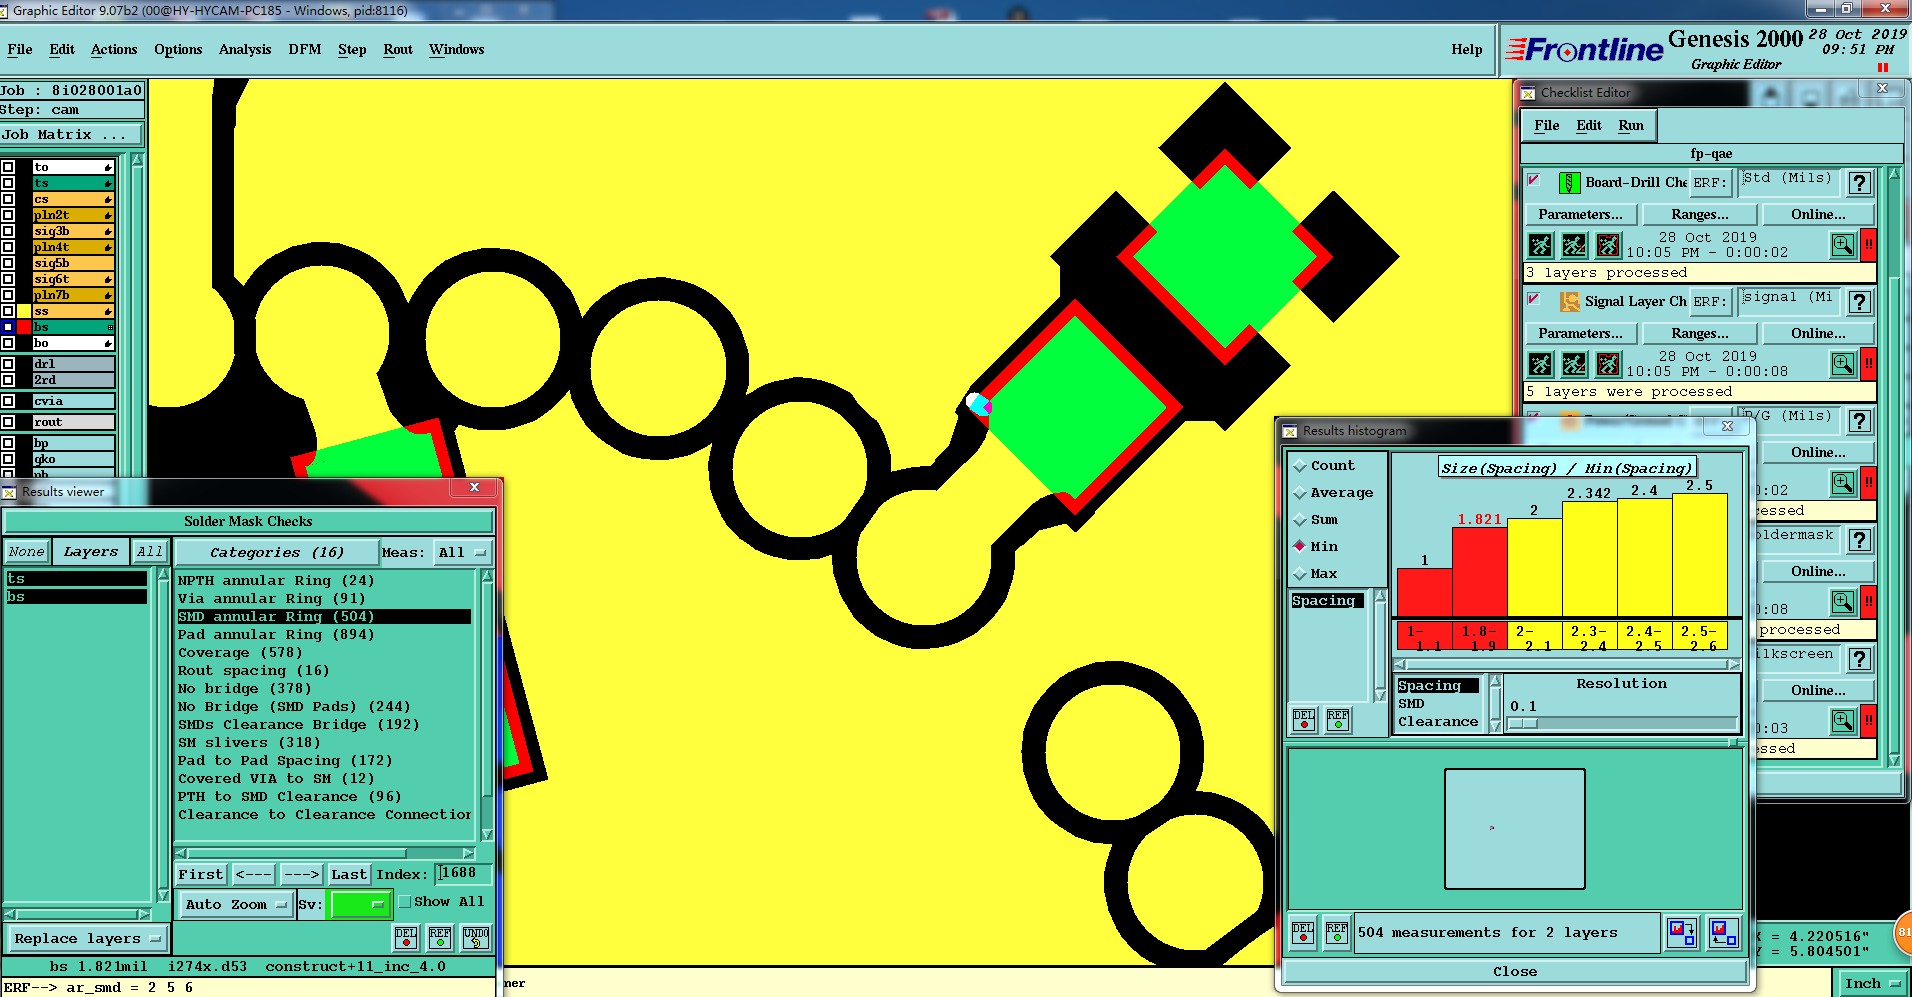Open Rout menu
Image resolution: width=1912 pixels, height=997 pixels.
point(398,49)
